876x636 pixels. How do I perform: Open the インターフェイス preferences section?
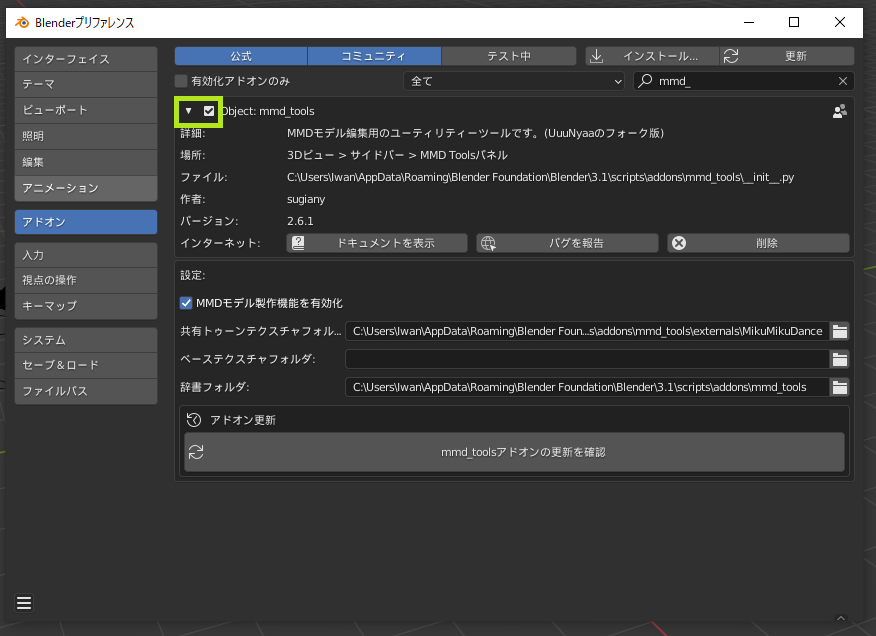coord(86,59)
